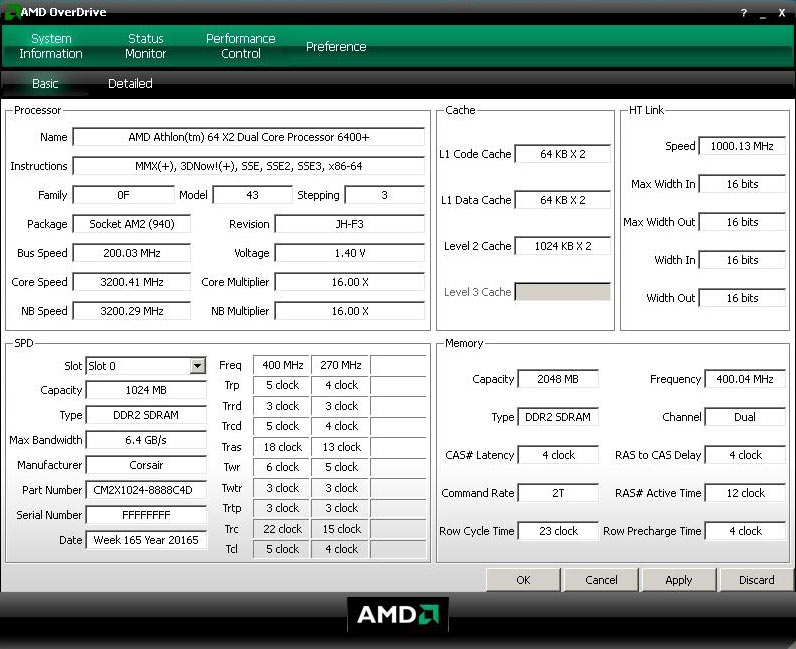Click the empty Level 3 Cache field
The height and width of the screenshot is (649, 796).
point(562,292)
